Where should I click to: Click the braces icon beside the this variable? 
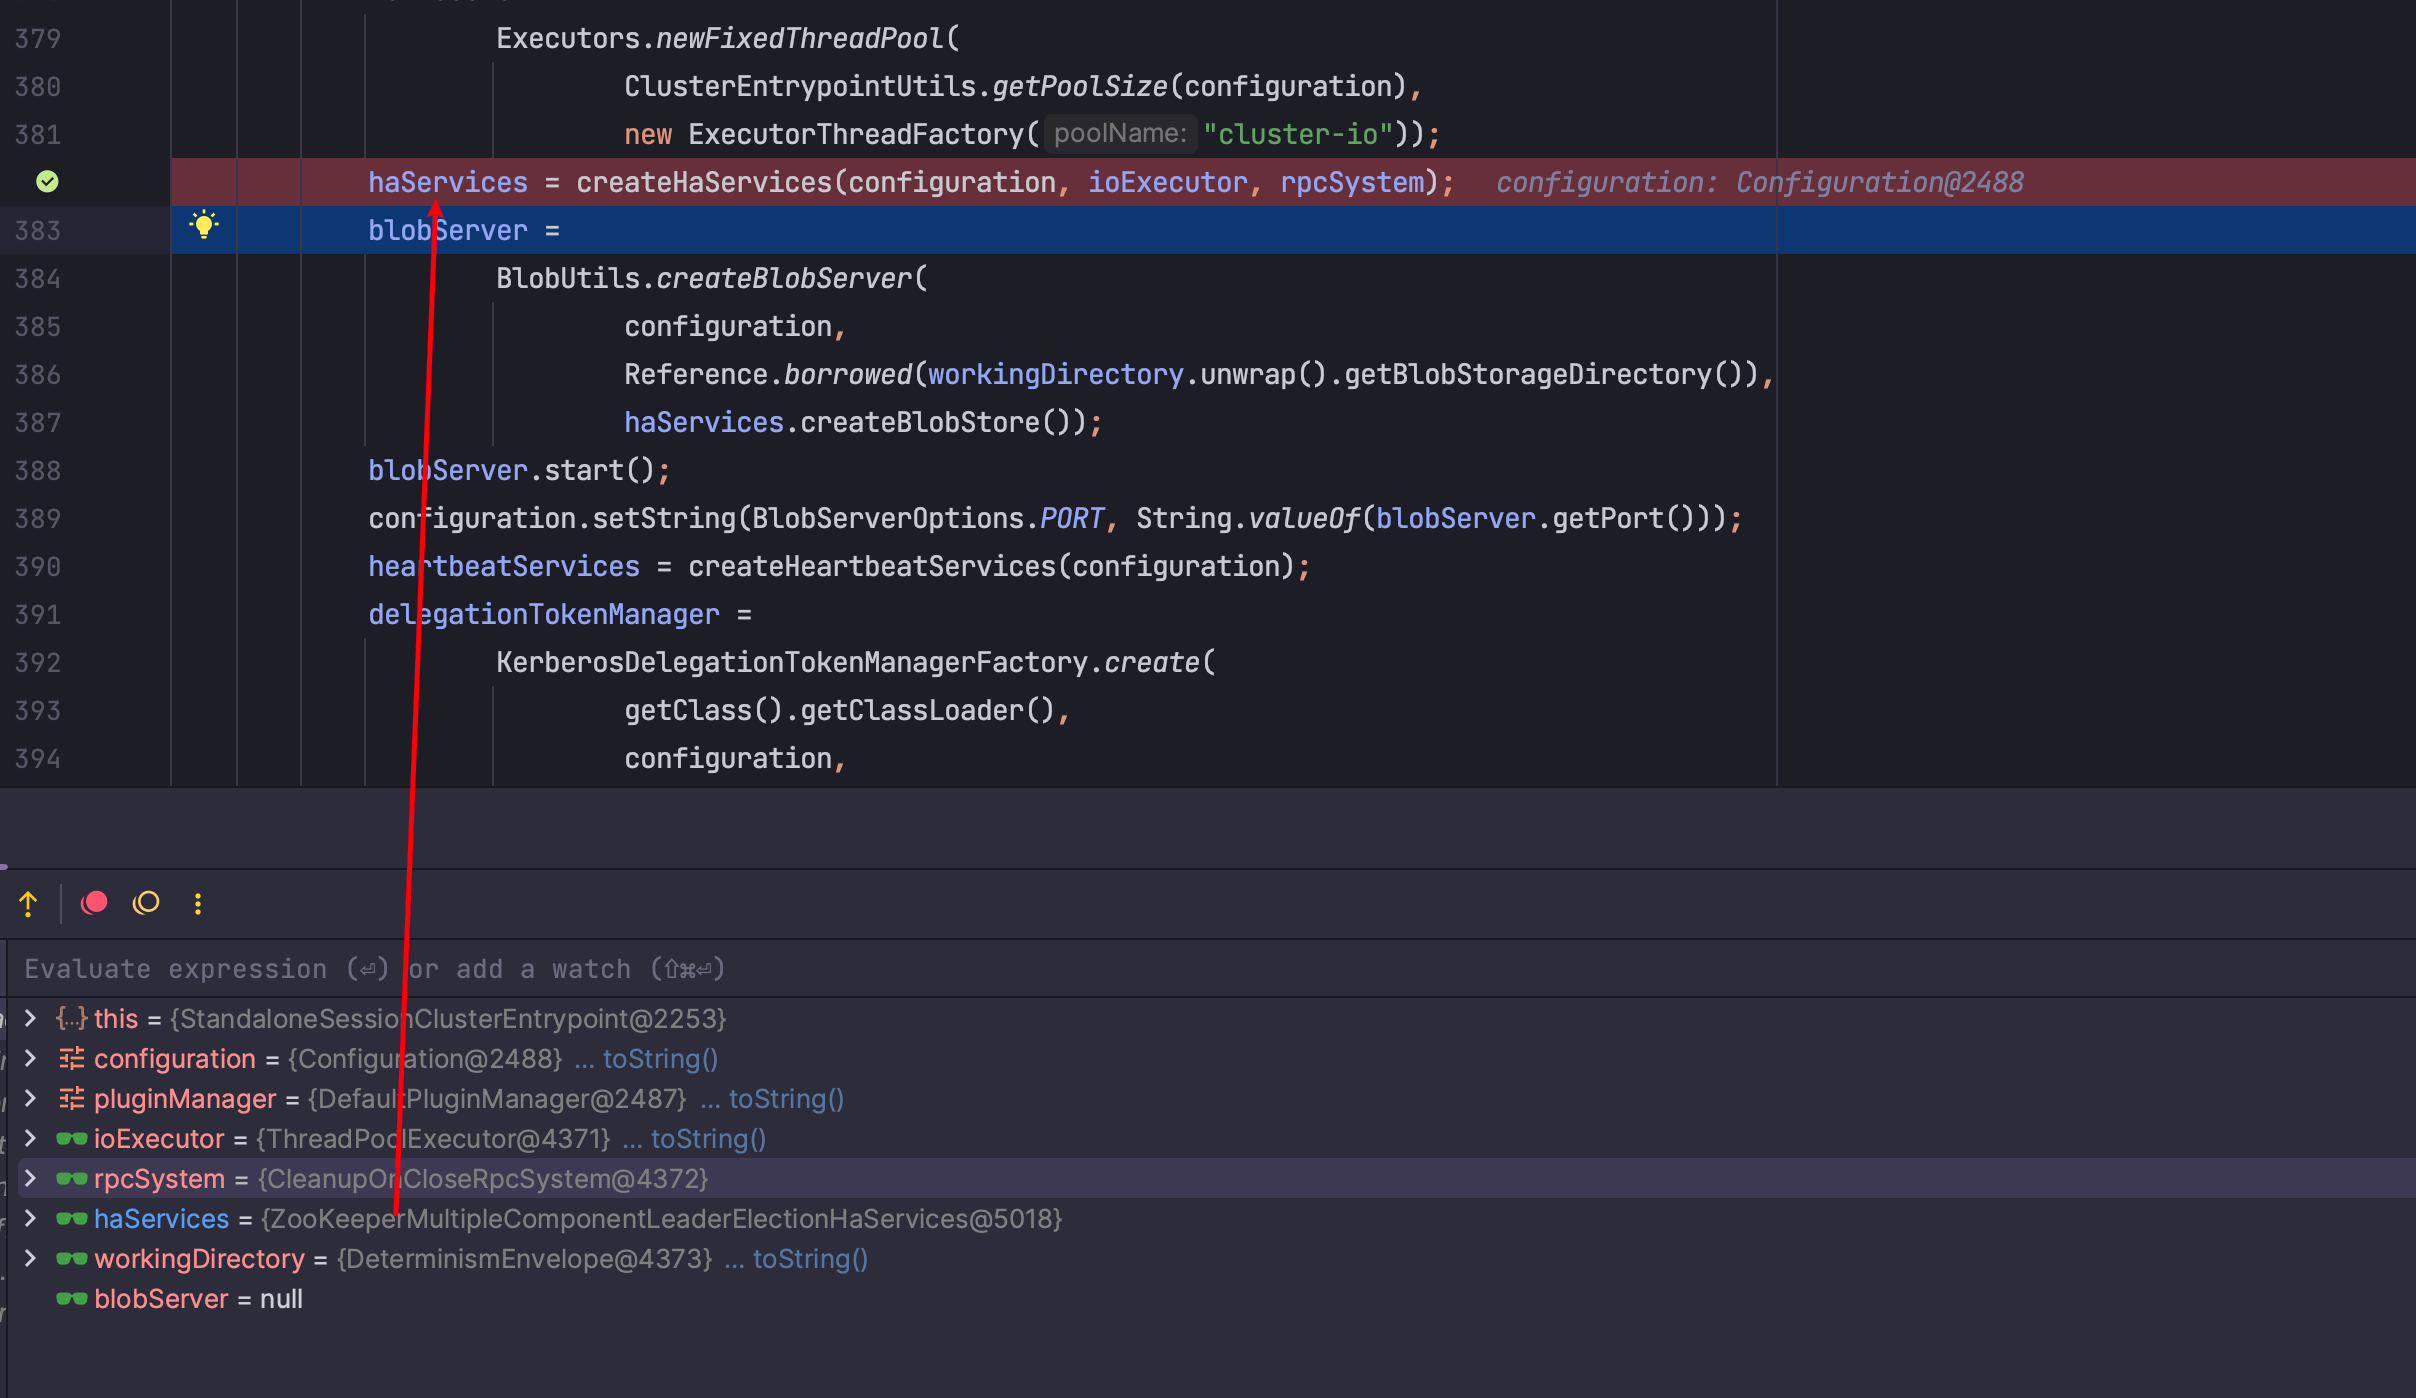pyautogui.click(x=71, y=1018)
